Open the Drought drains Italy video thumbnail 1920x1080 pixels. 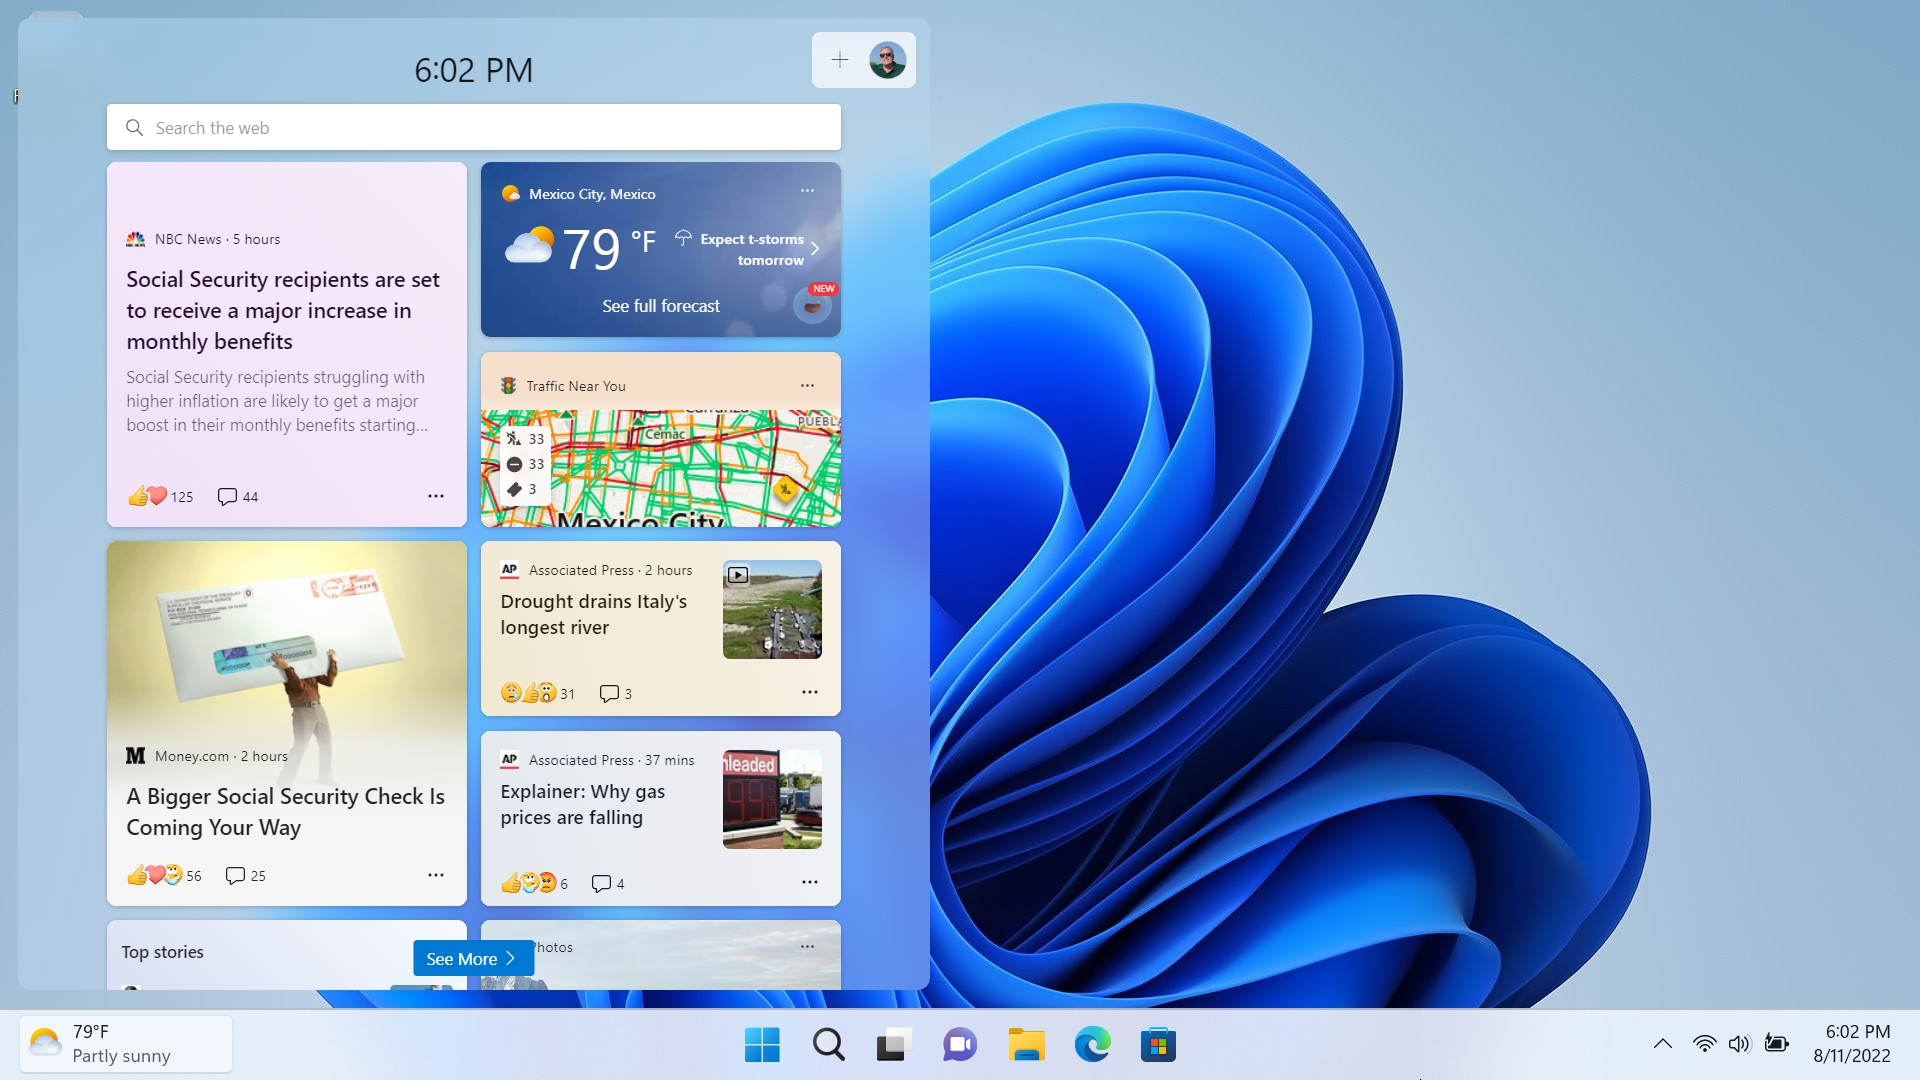(x=772, y=609)
